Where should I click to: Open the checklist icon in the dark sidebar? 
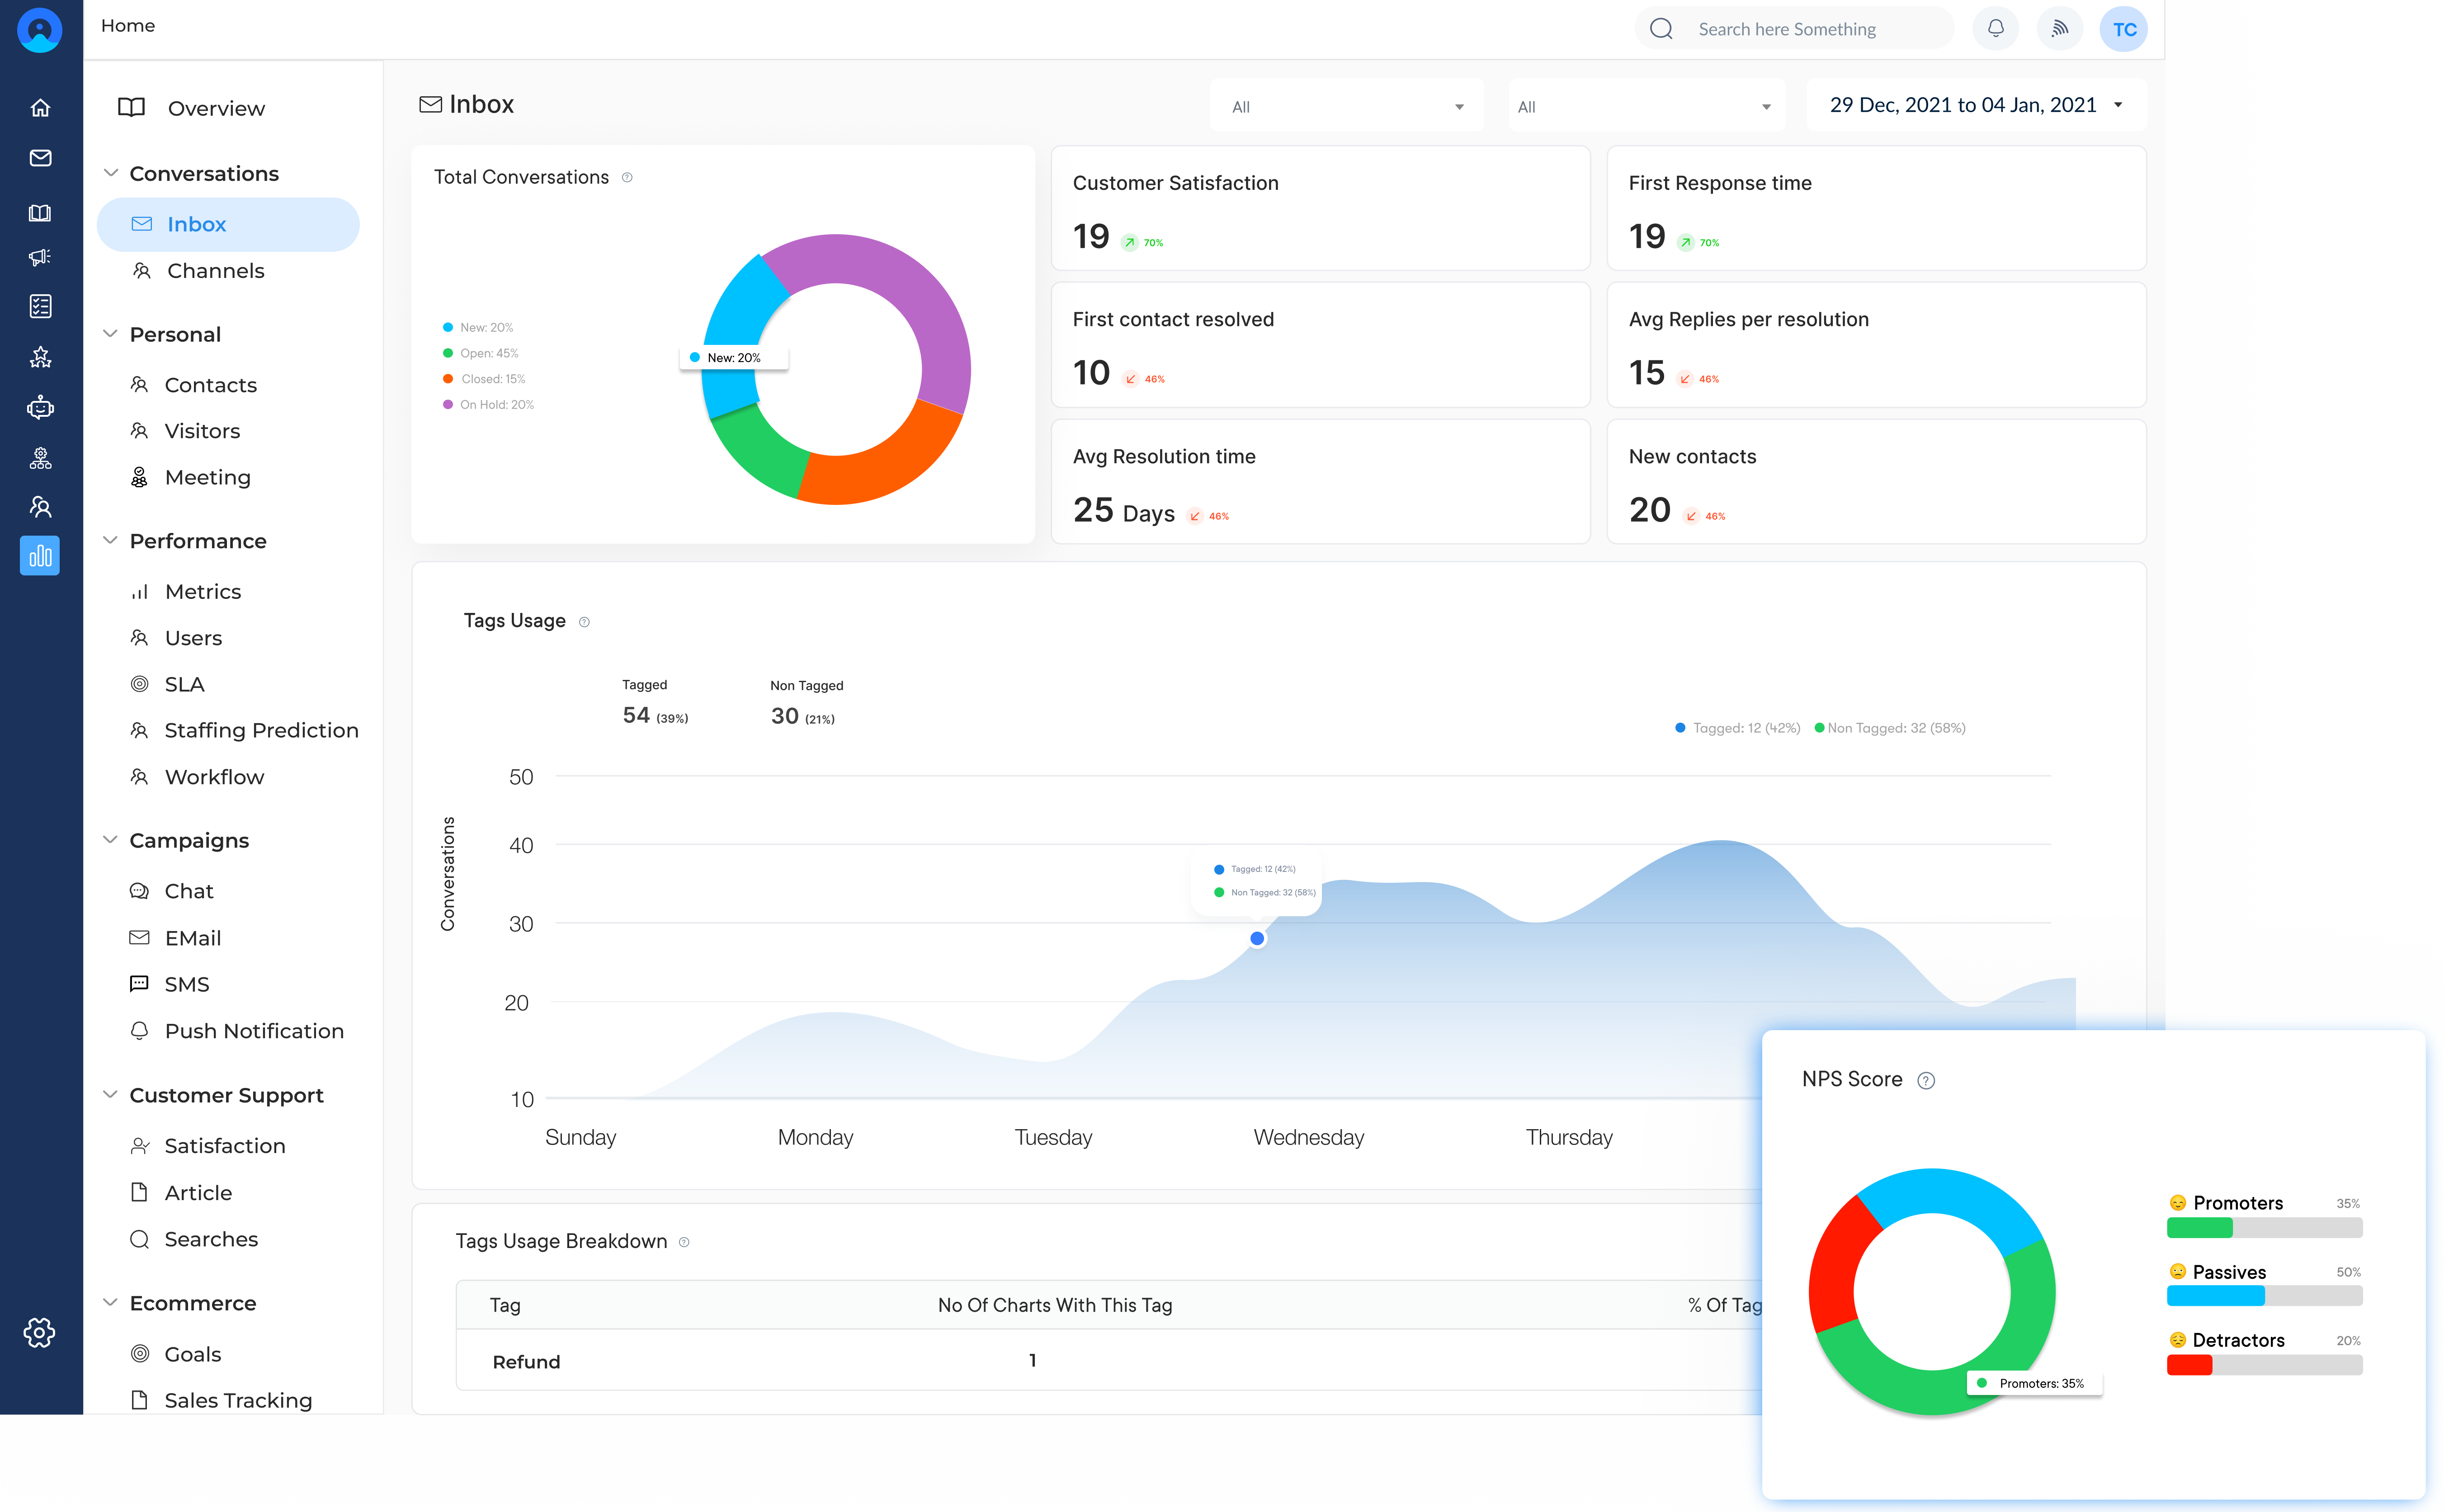click(x=40, y=306)
